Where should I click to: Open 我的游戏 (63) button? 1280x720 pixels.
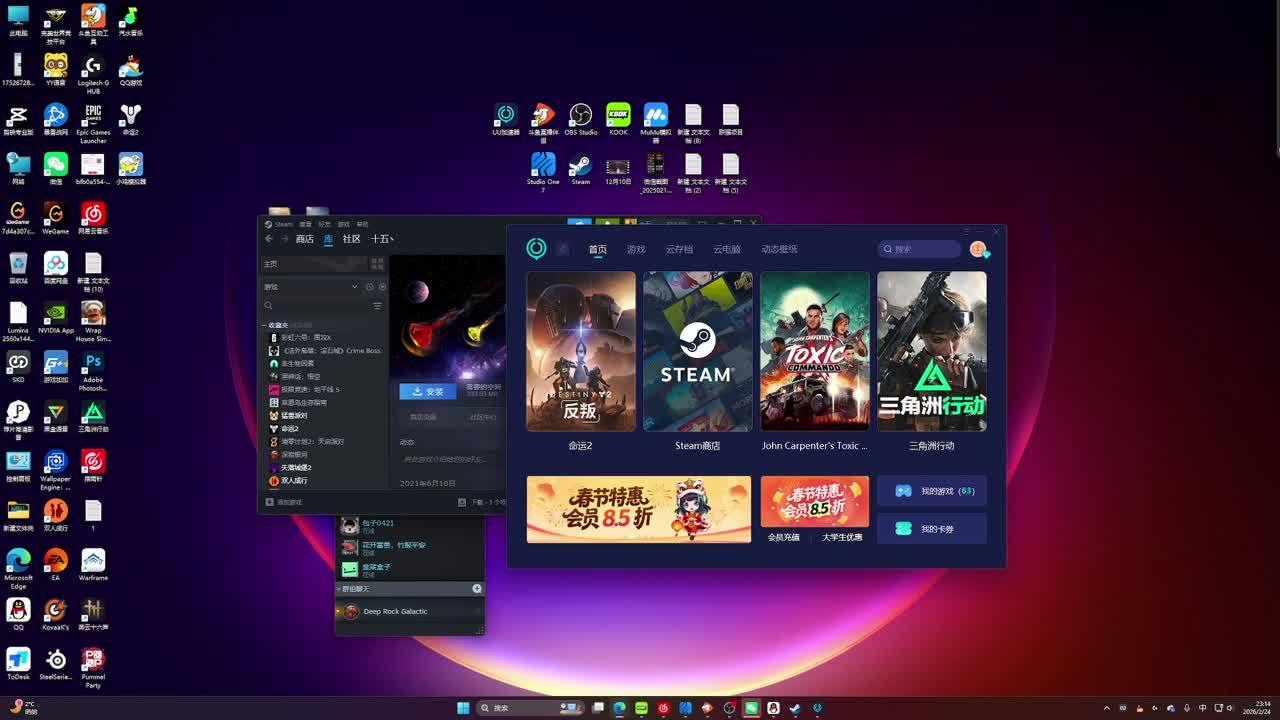click(932, 491)
